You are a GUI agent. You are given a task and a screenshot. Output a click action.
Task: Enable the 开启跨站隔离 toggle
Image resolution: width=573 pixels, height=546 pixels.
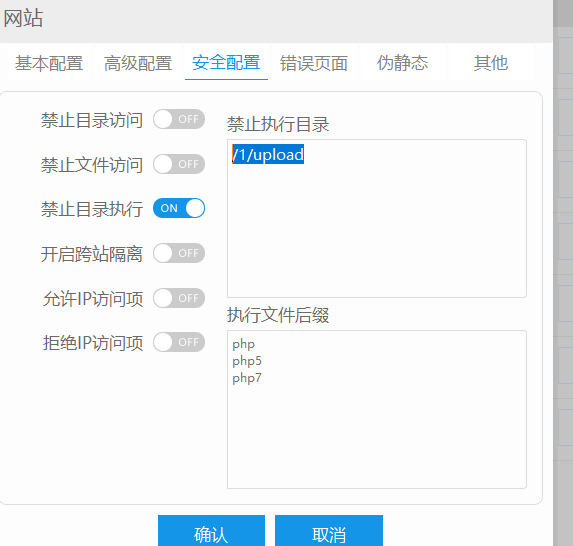179,253
